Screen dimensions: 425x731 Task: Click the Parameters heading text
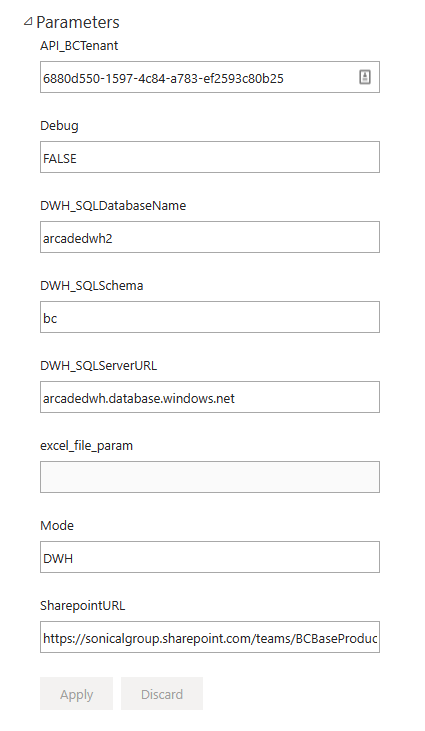78,22
